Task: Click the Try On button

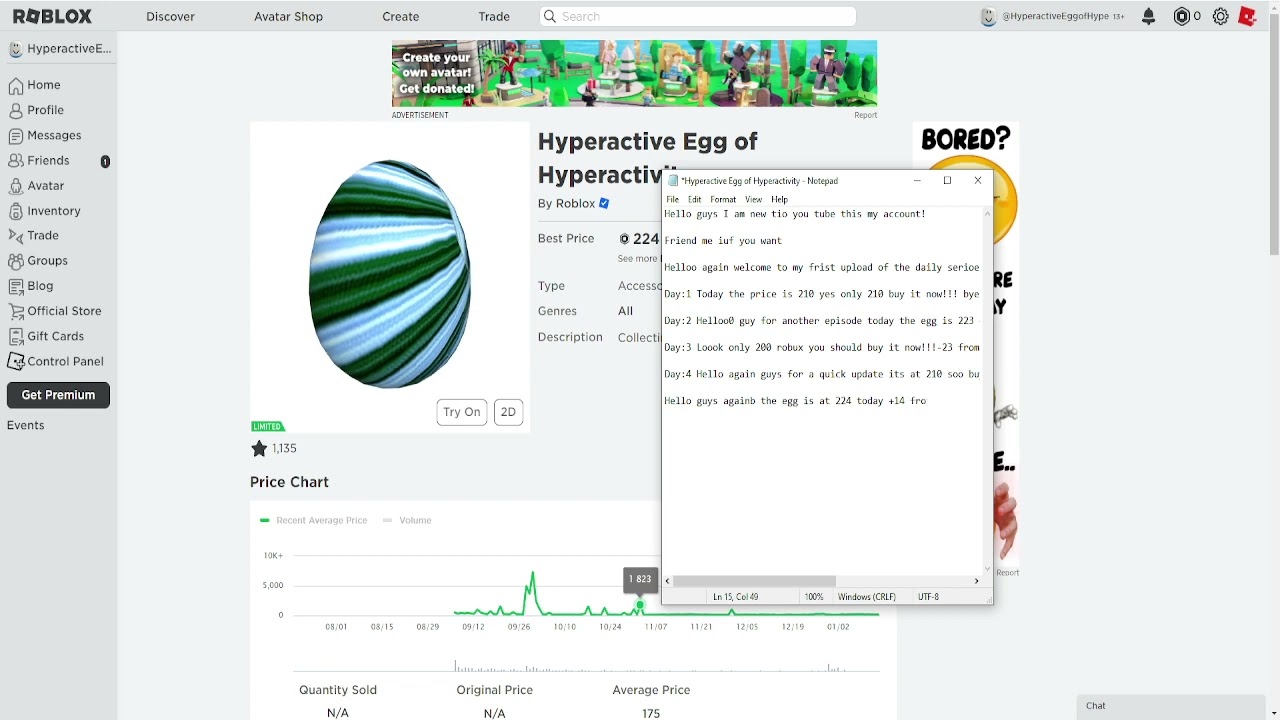Action: click(462, 412)
